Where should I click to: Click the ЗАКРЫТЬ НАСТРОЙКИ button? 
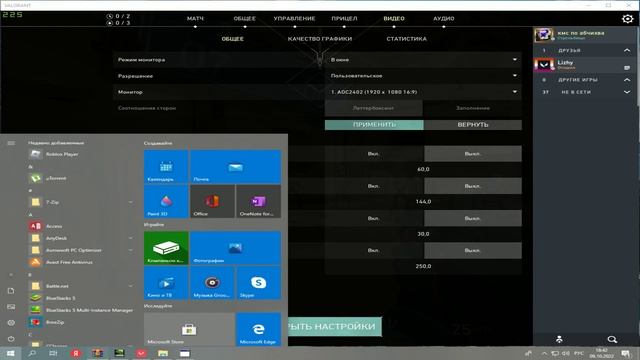(335, 327)
